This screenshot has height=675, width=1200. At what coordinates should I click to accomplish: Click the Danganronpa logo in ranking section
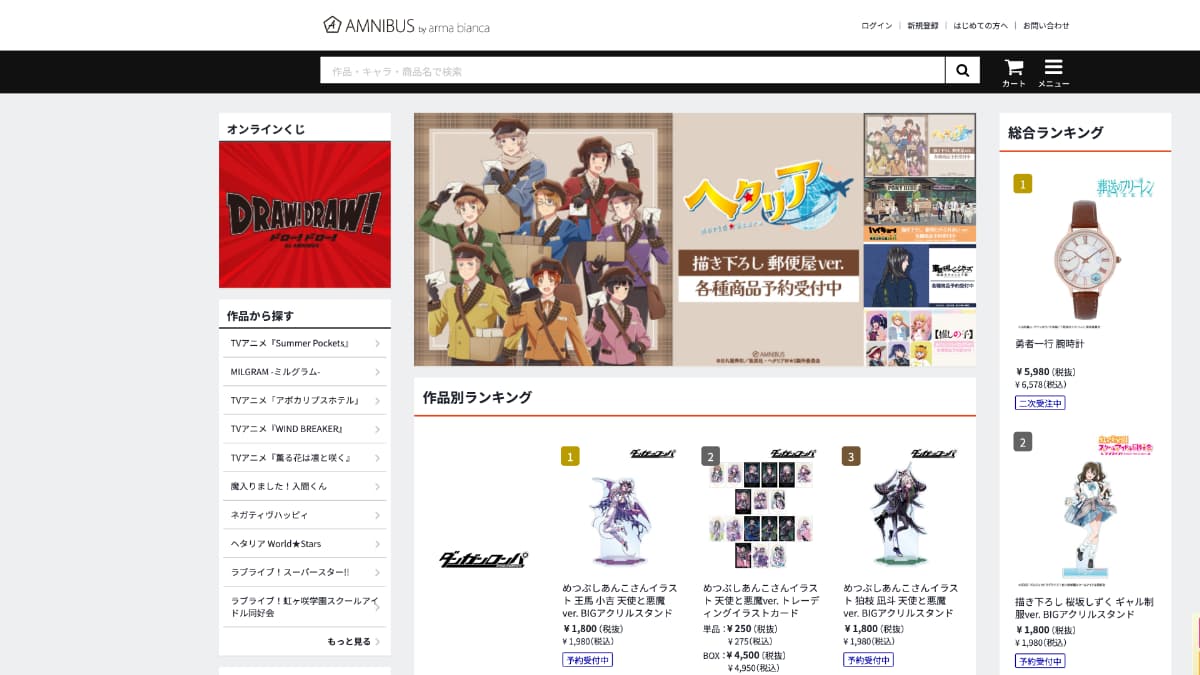coord(483,559)
